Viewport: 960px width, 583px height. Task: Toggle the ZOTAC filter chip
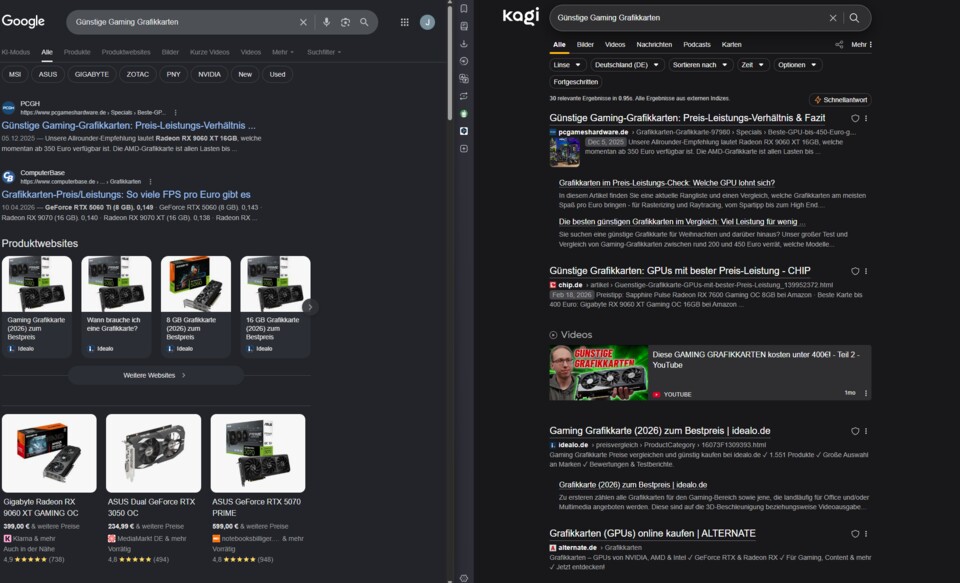[138, 74]
